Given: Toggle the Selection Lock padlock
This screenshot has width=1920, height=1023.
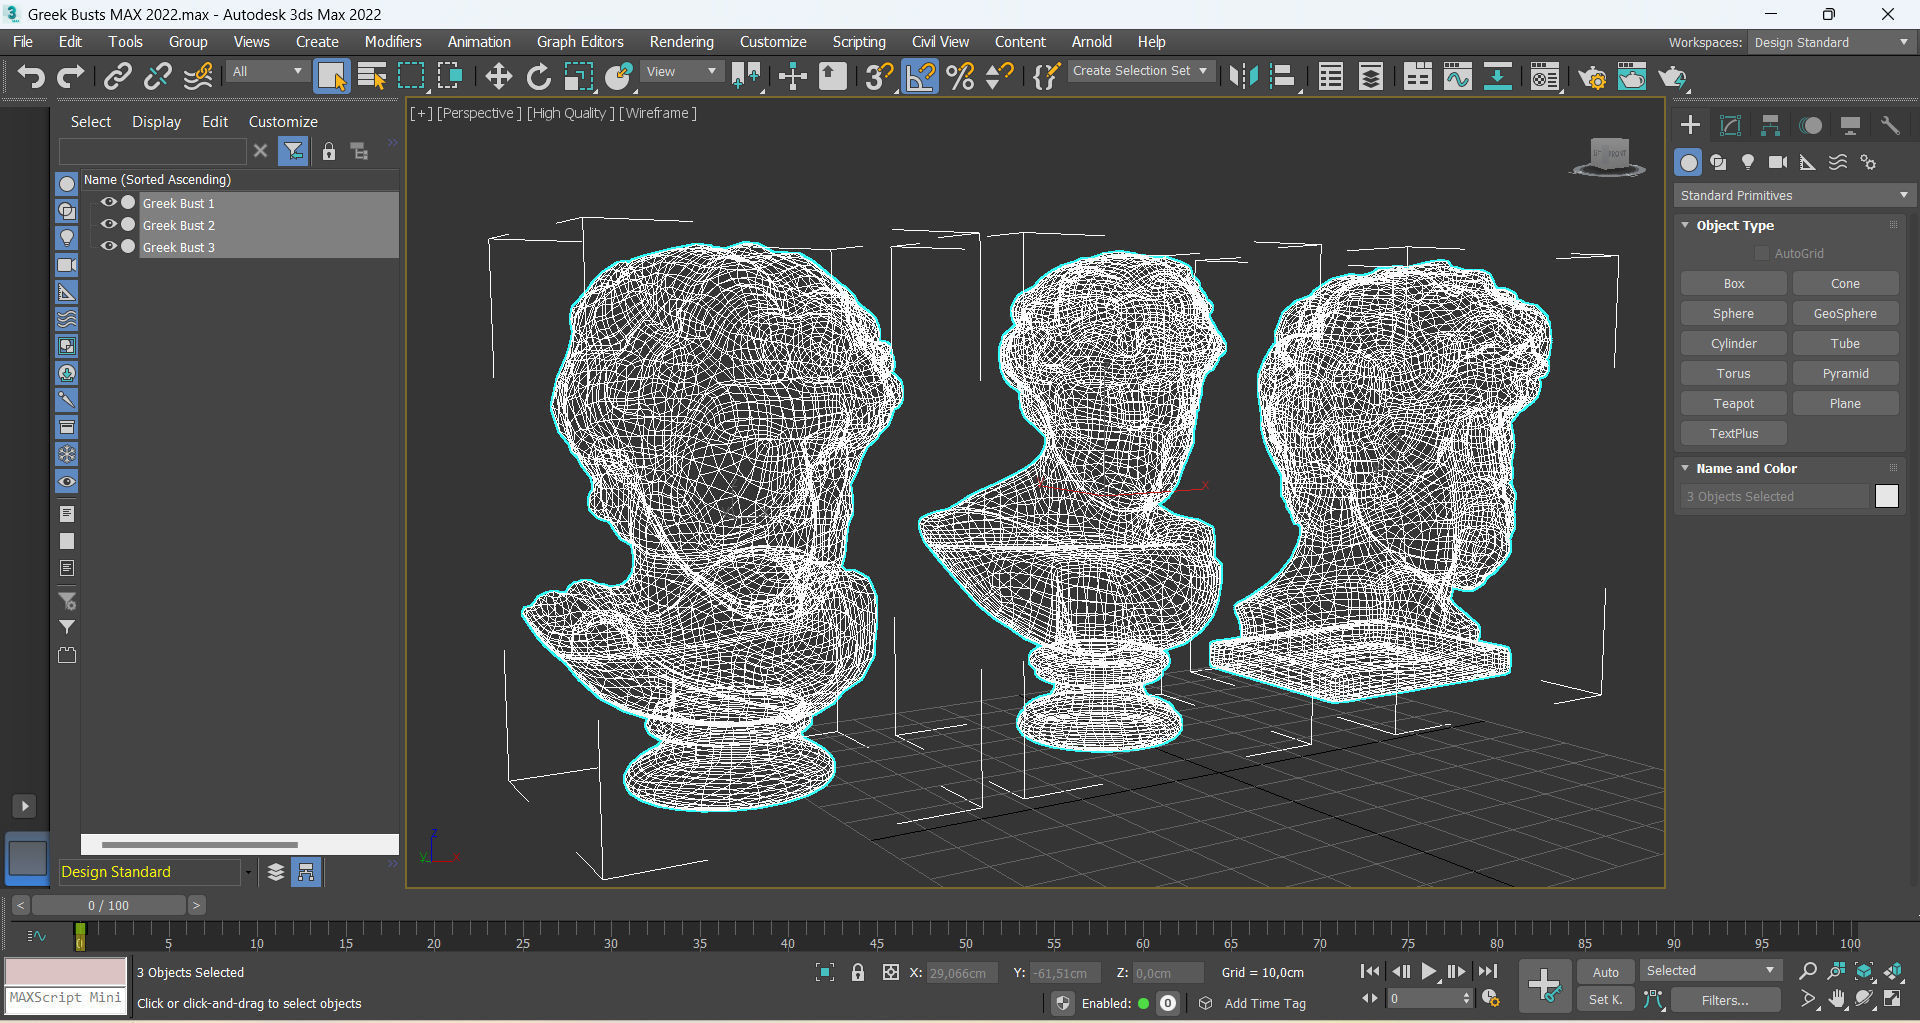Looking at the screenshot, I should [858, 972].
